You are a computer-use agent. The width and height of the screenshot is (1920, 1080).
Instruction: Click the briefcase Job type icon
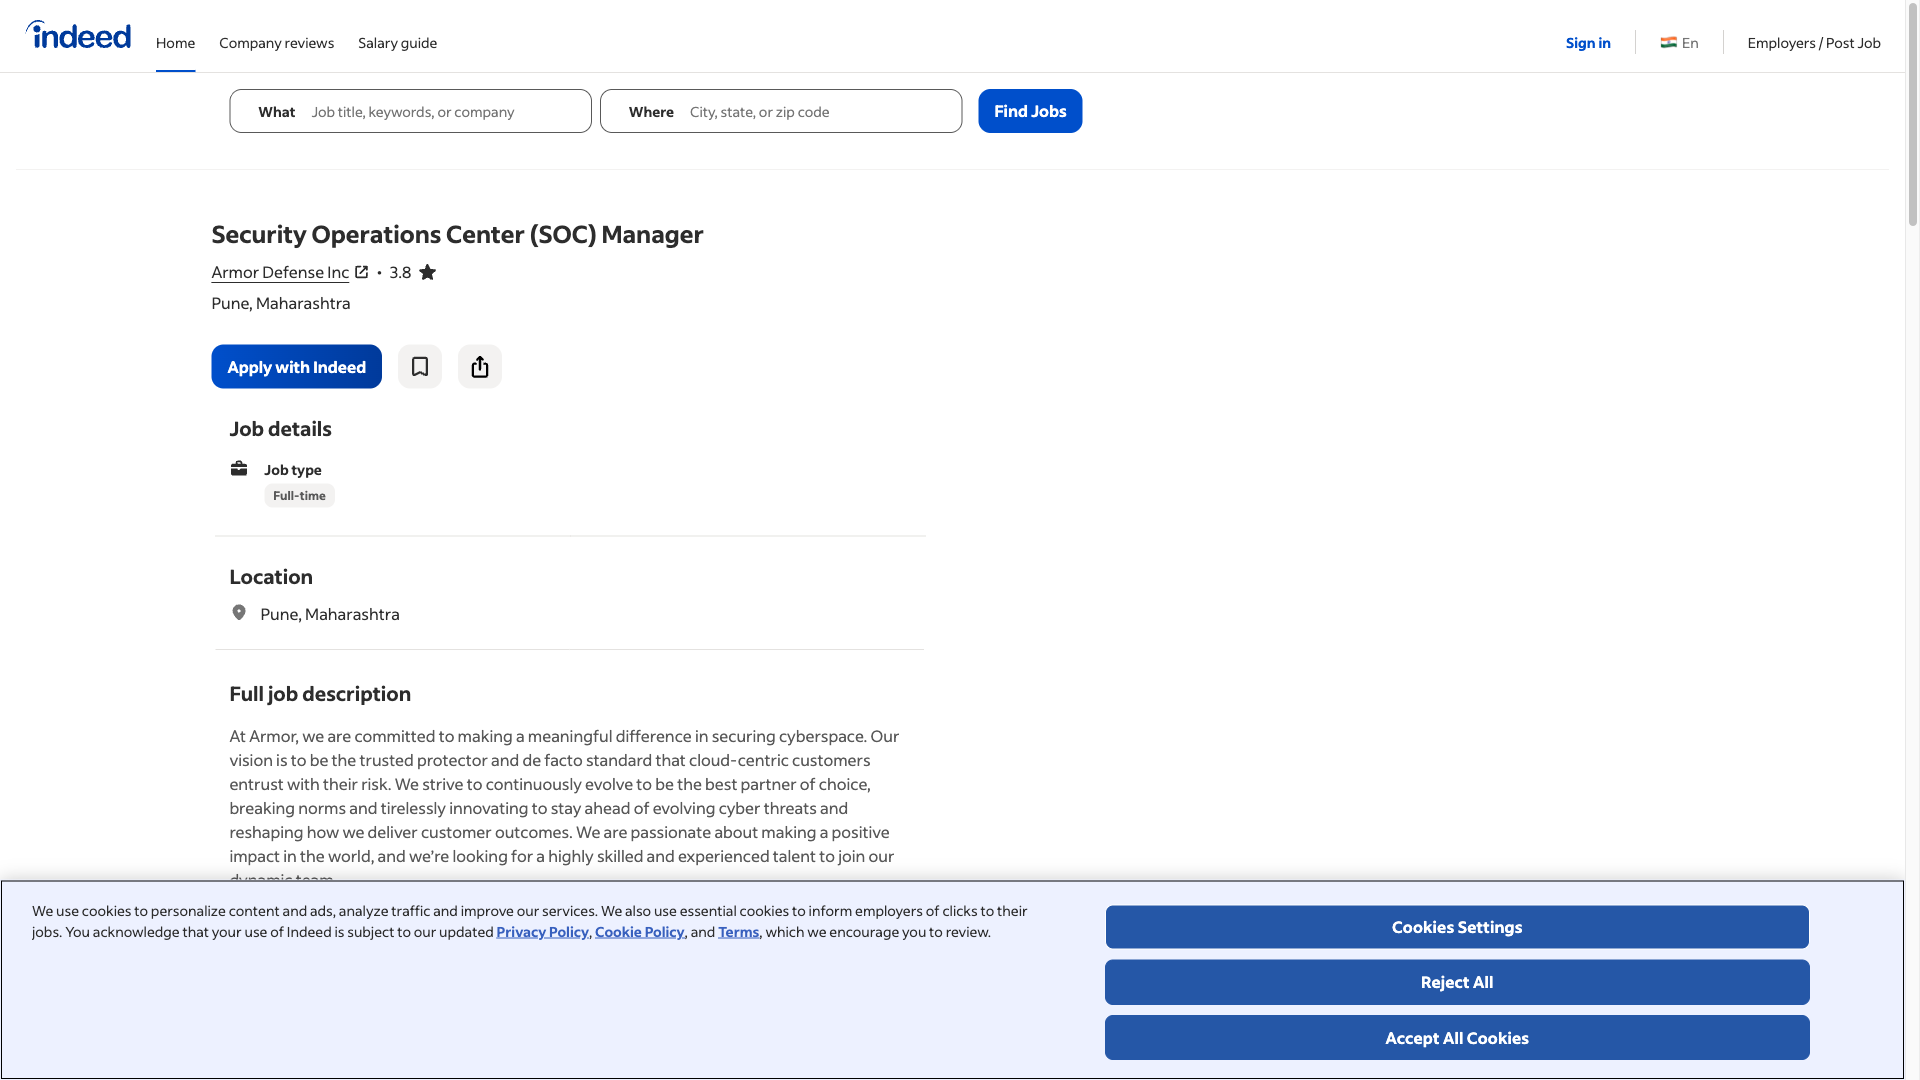pos(239,469)
